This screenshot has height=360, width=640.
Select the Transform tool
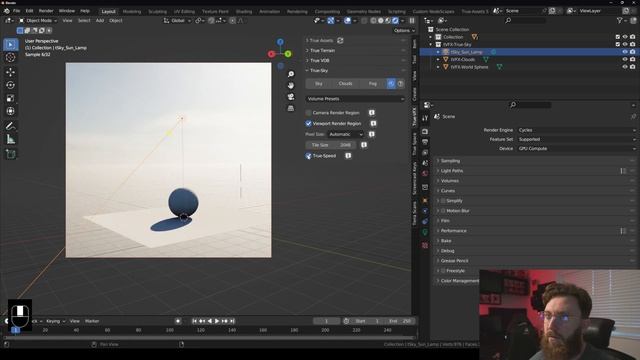coord(11,111)
